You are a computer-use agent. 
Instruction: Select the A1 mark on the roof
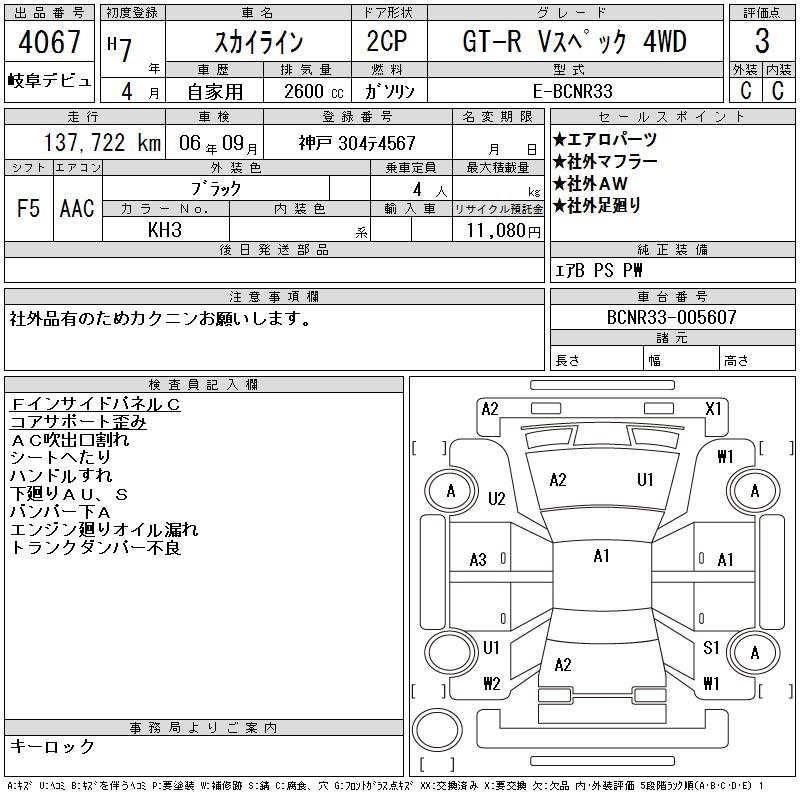click(x=602, y=556)
